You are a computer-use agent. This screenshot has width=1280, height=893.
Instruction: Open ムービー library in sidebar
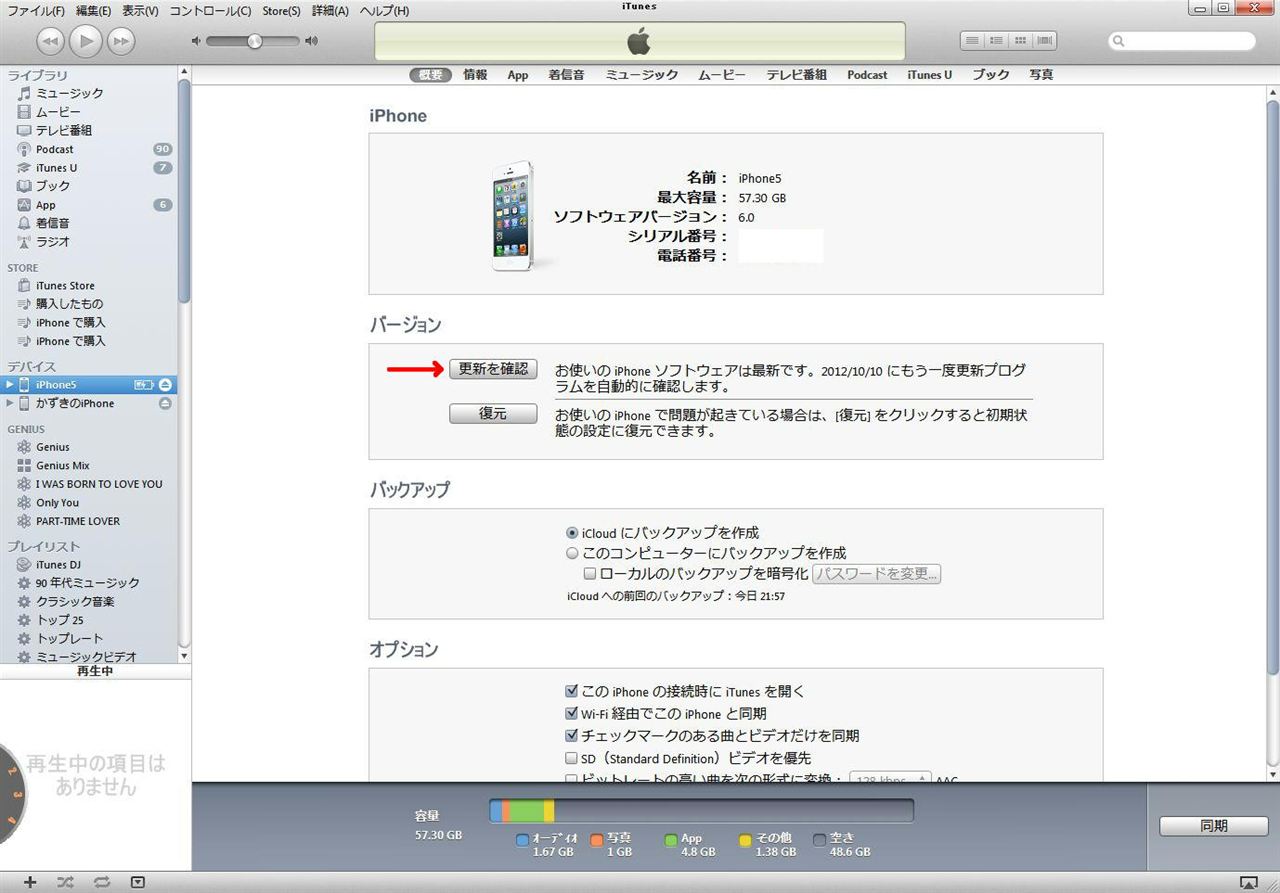click(58, 112)
